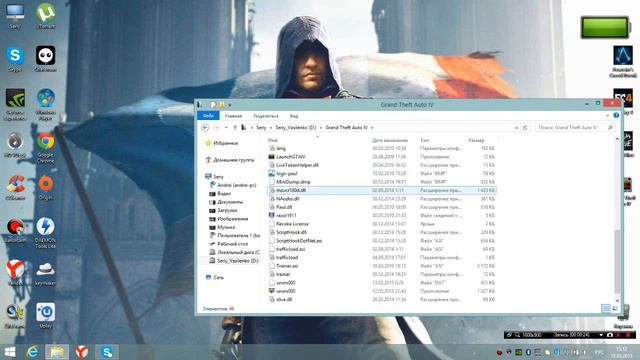Open the GeForce Experience desktop icon
The width and height of the screenshot is (640, 360).
[15, 104]
